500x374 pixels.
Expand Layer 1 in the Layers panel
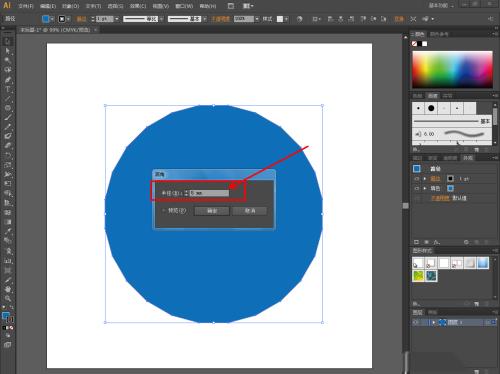click(433, 322)
